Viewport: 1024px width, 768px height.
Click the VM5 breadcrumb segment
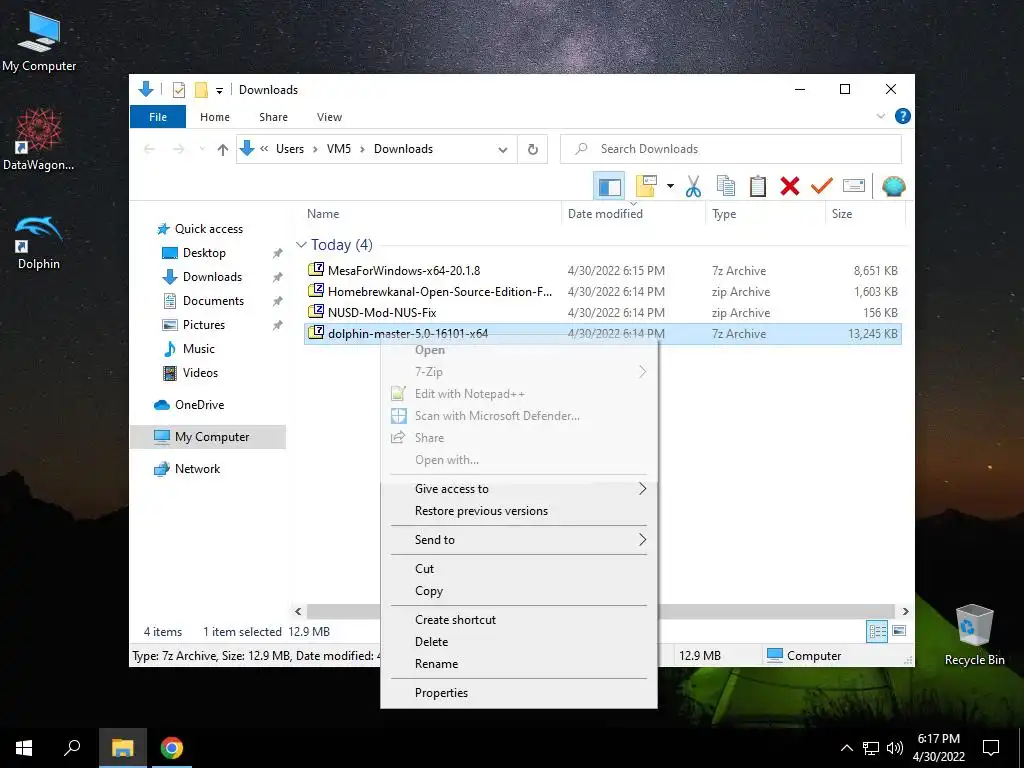click(x=339, y=149)
